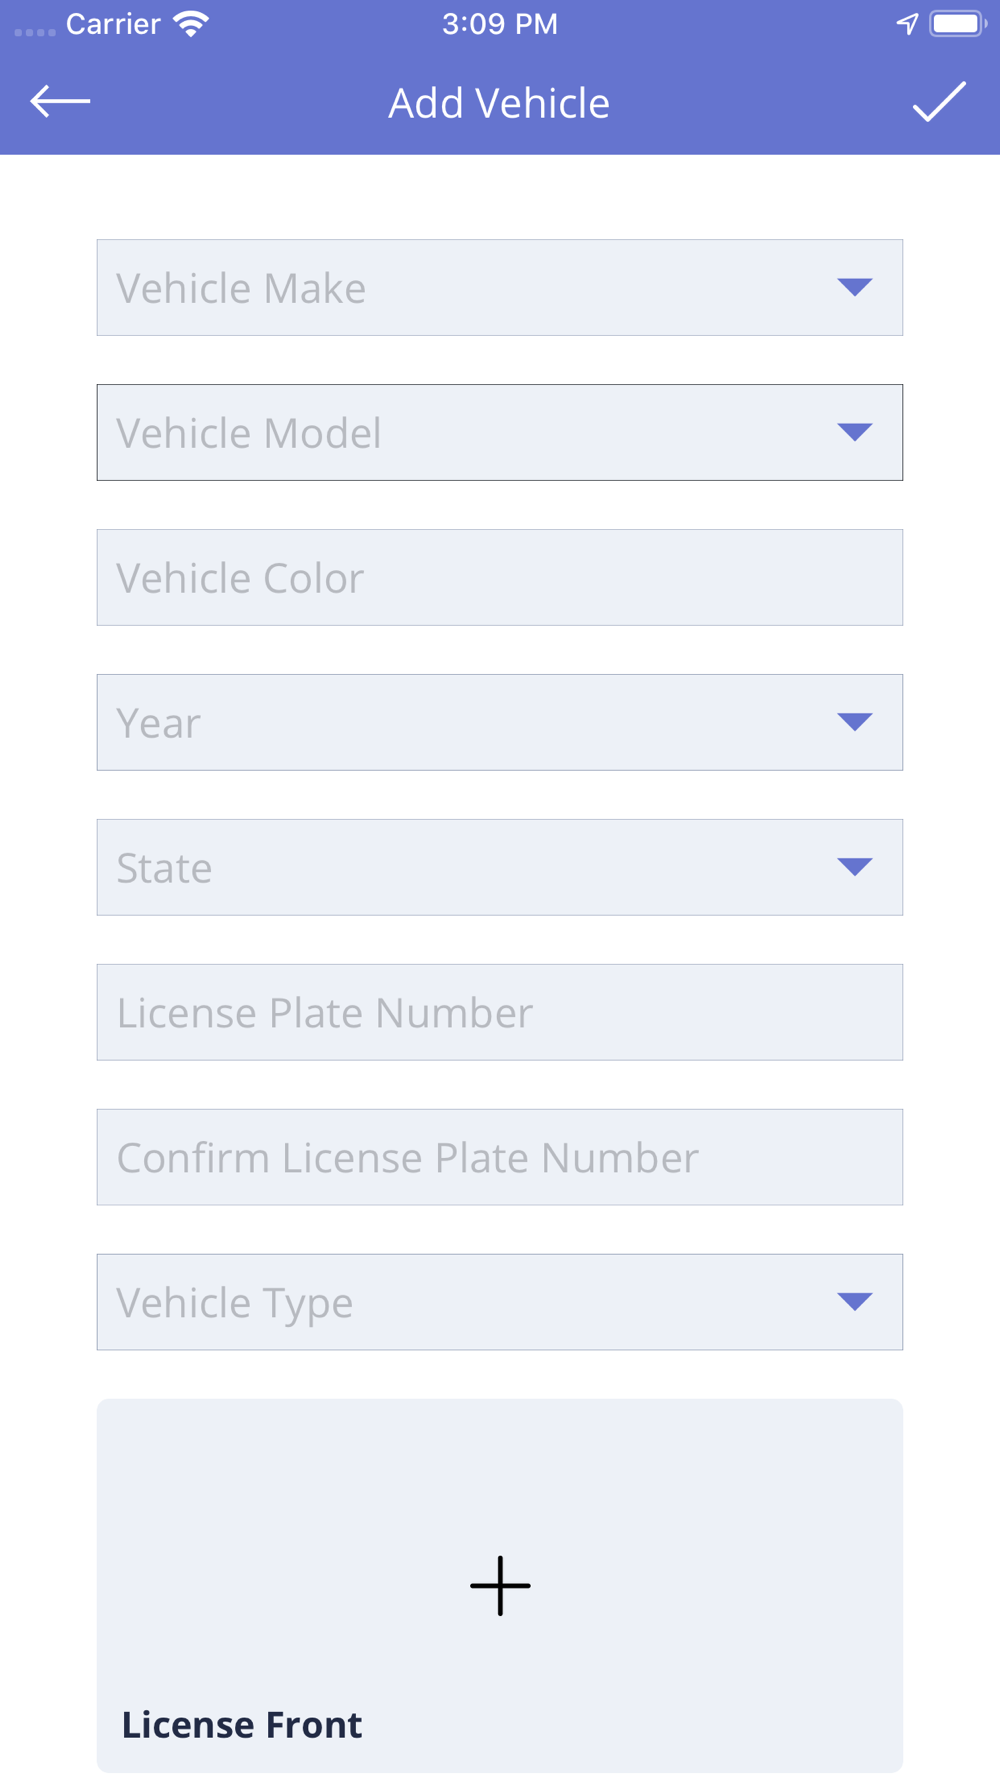
Task: Select the Confirm License Plate Number field
Action: click(500, 1157)
